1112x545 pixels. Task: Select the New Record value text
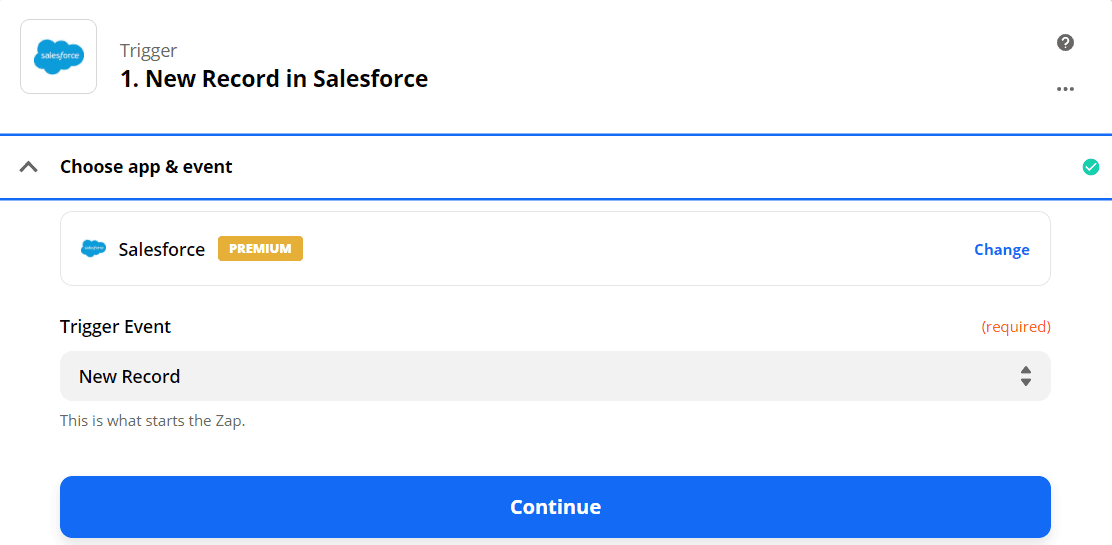(x=130, y=377)
